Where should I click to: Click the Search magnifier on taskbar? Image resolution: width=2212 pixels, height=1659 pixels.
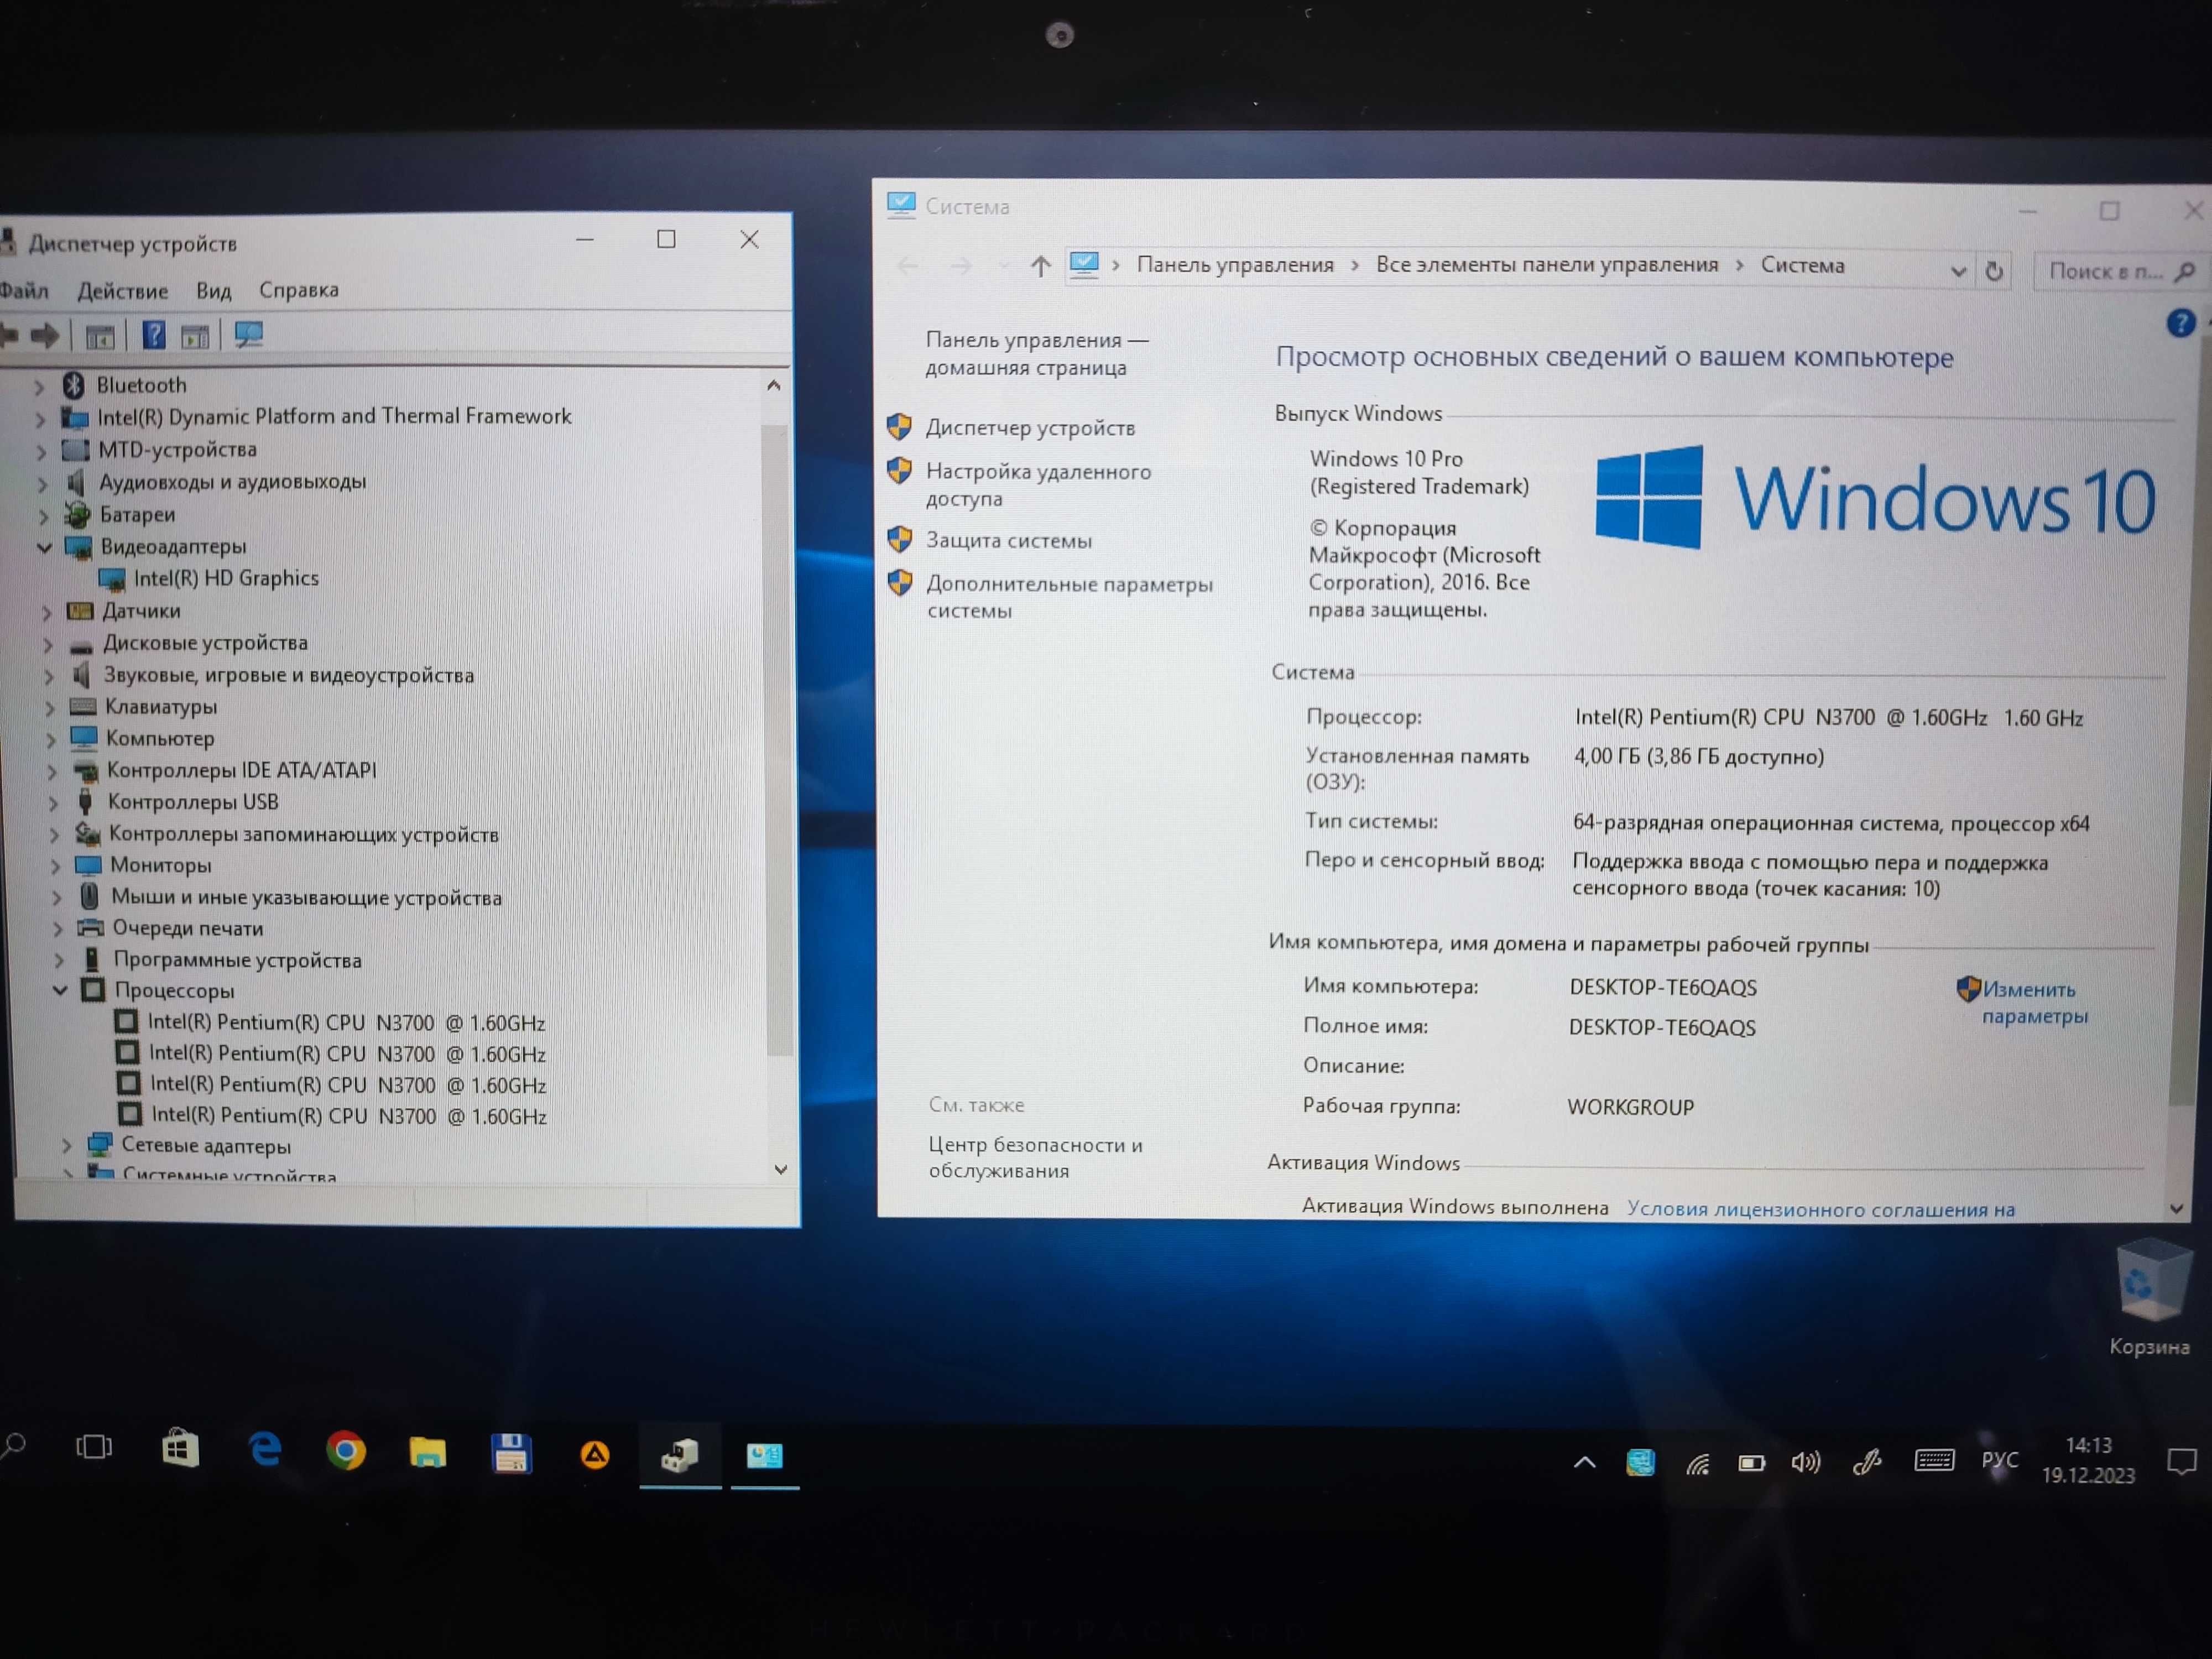tap(14, 1446)
